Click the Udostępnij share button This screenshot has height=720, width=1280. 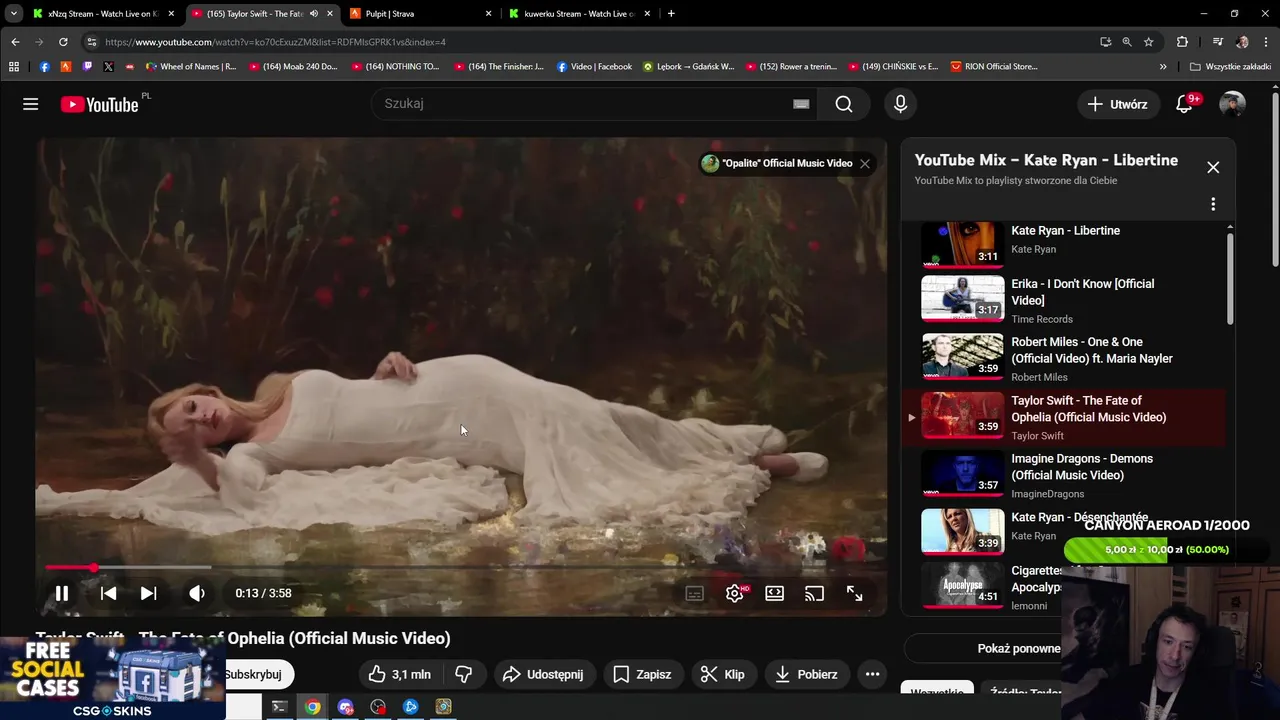tap(543, 674)
